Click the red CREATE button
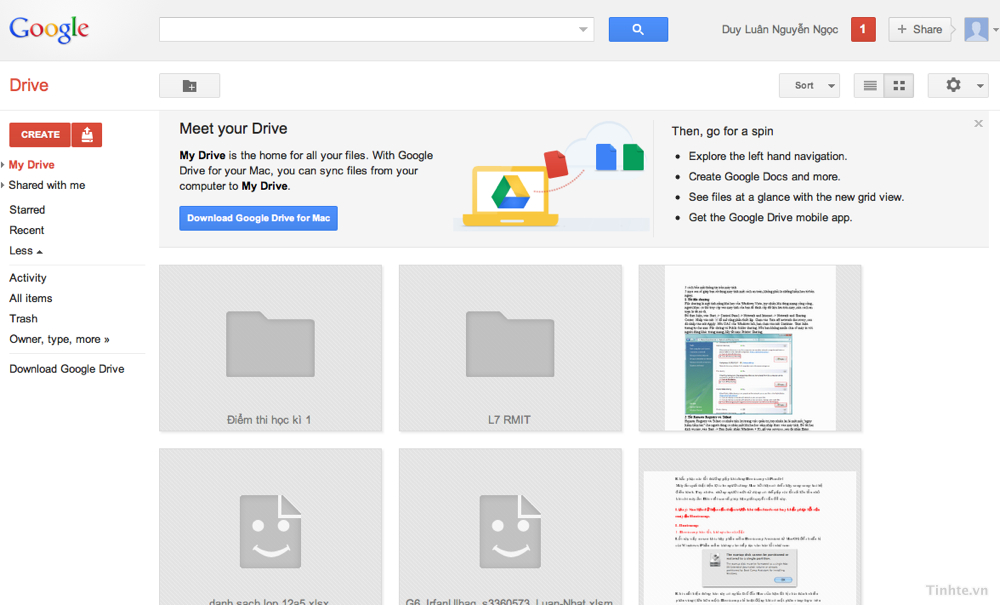 [40, 135]
